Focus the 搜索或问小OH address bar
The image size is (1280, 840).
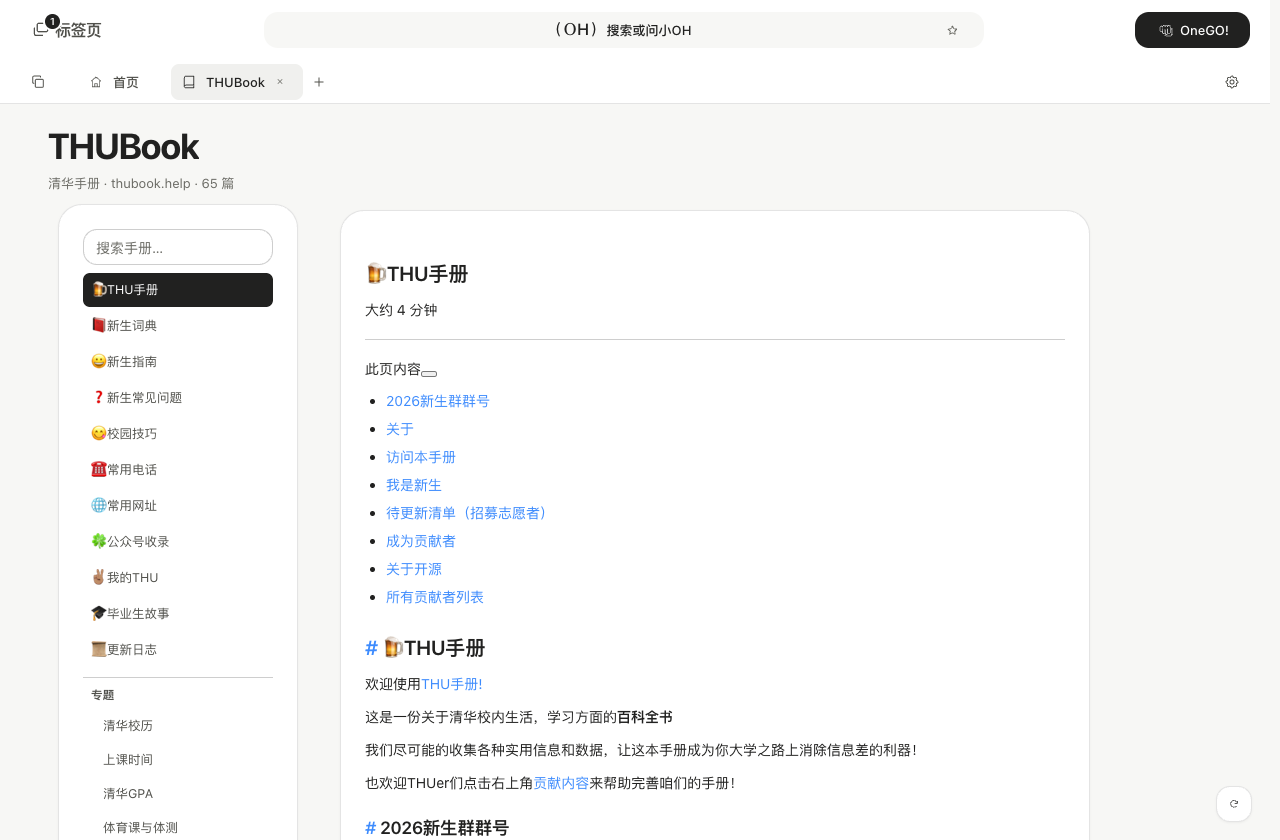point(624,30)
